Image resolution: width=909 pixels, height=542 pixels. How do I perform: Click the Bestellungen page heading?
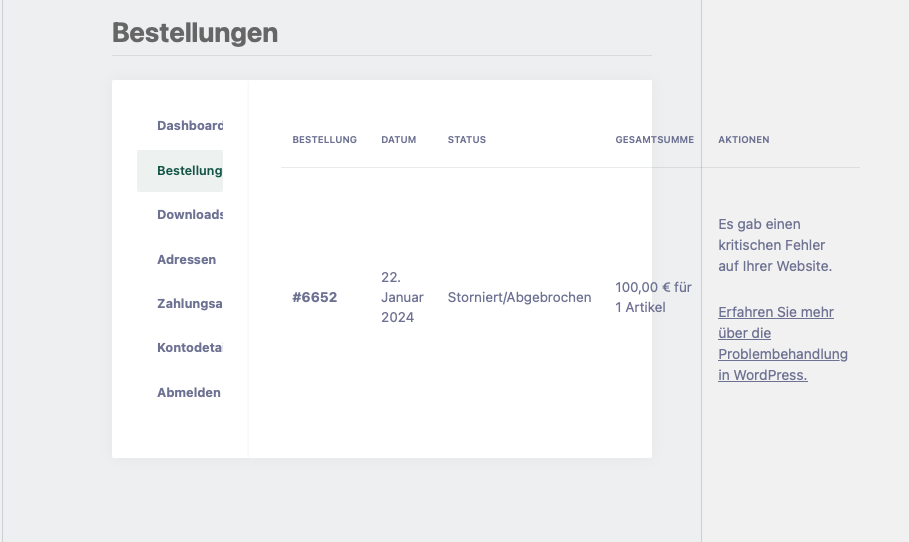195,32
